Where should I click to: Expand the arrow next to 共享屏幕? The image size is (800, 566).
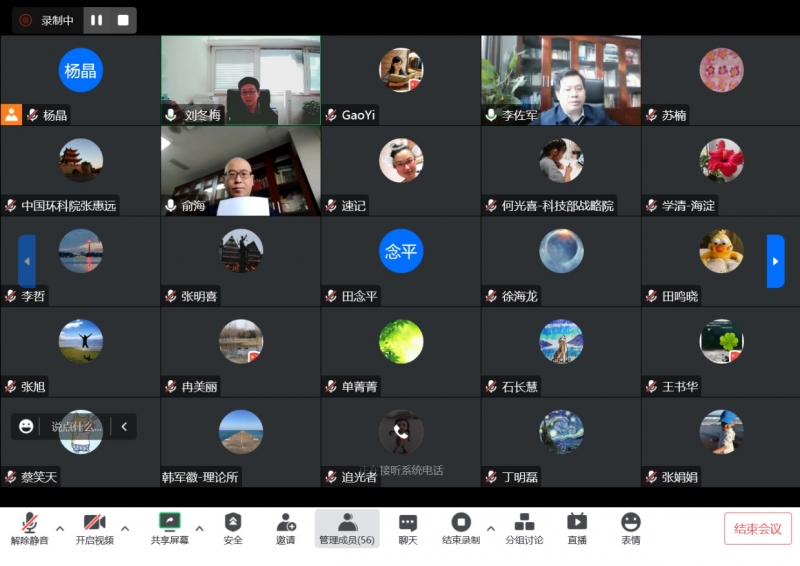click(x=200, y=528)
